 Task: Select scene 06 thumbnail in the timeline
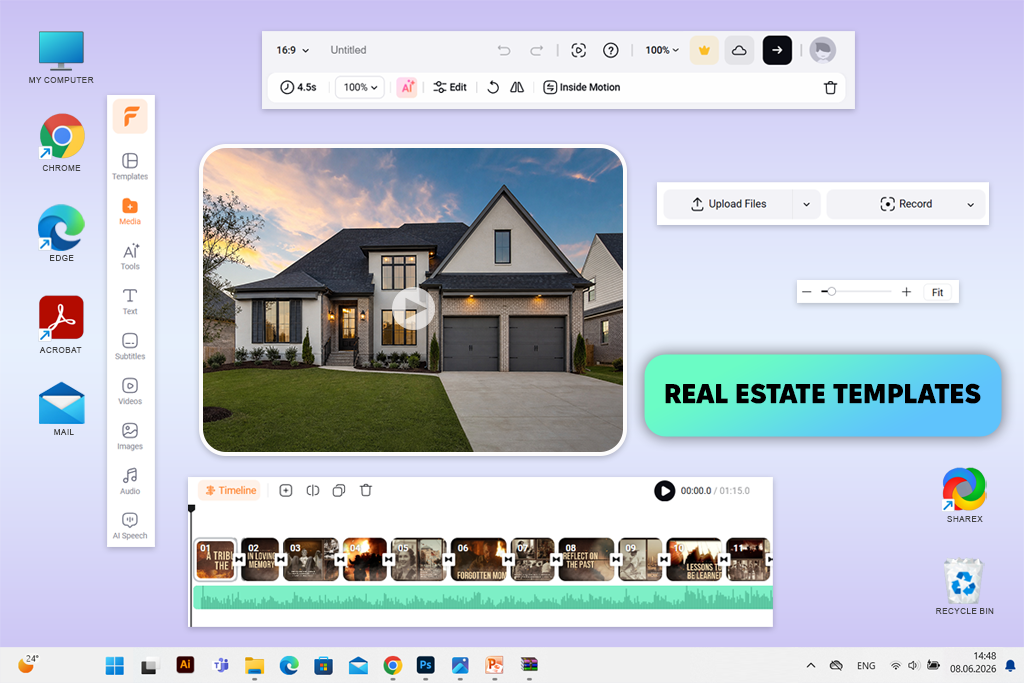(479, 560)
